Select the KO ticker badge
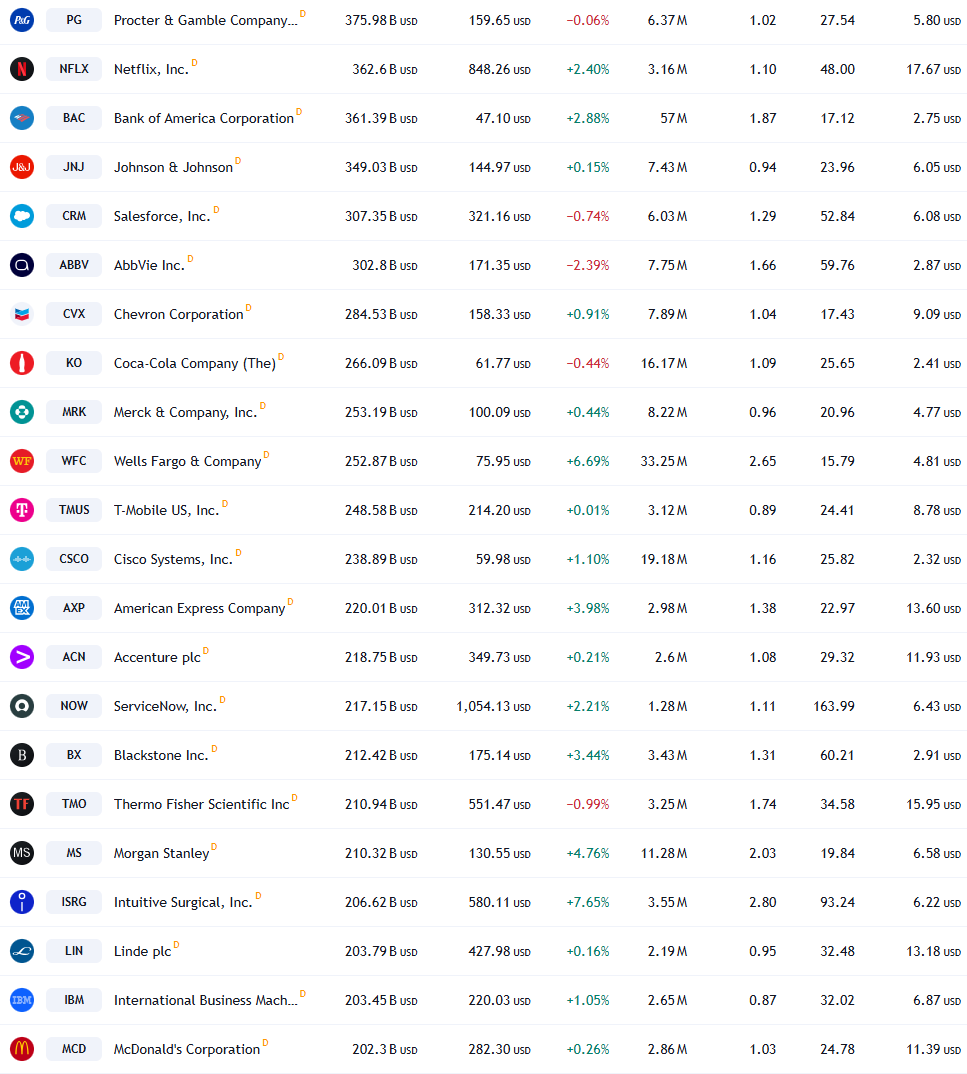The height and width of the screenshot is (1074, 967). pos(74,362)
